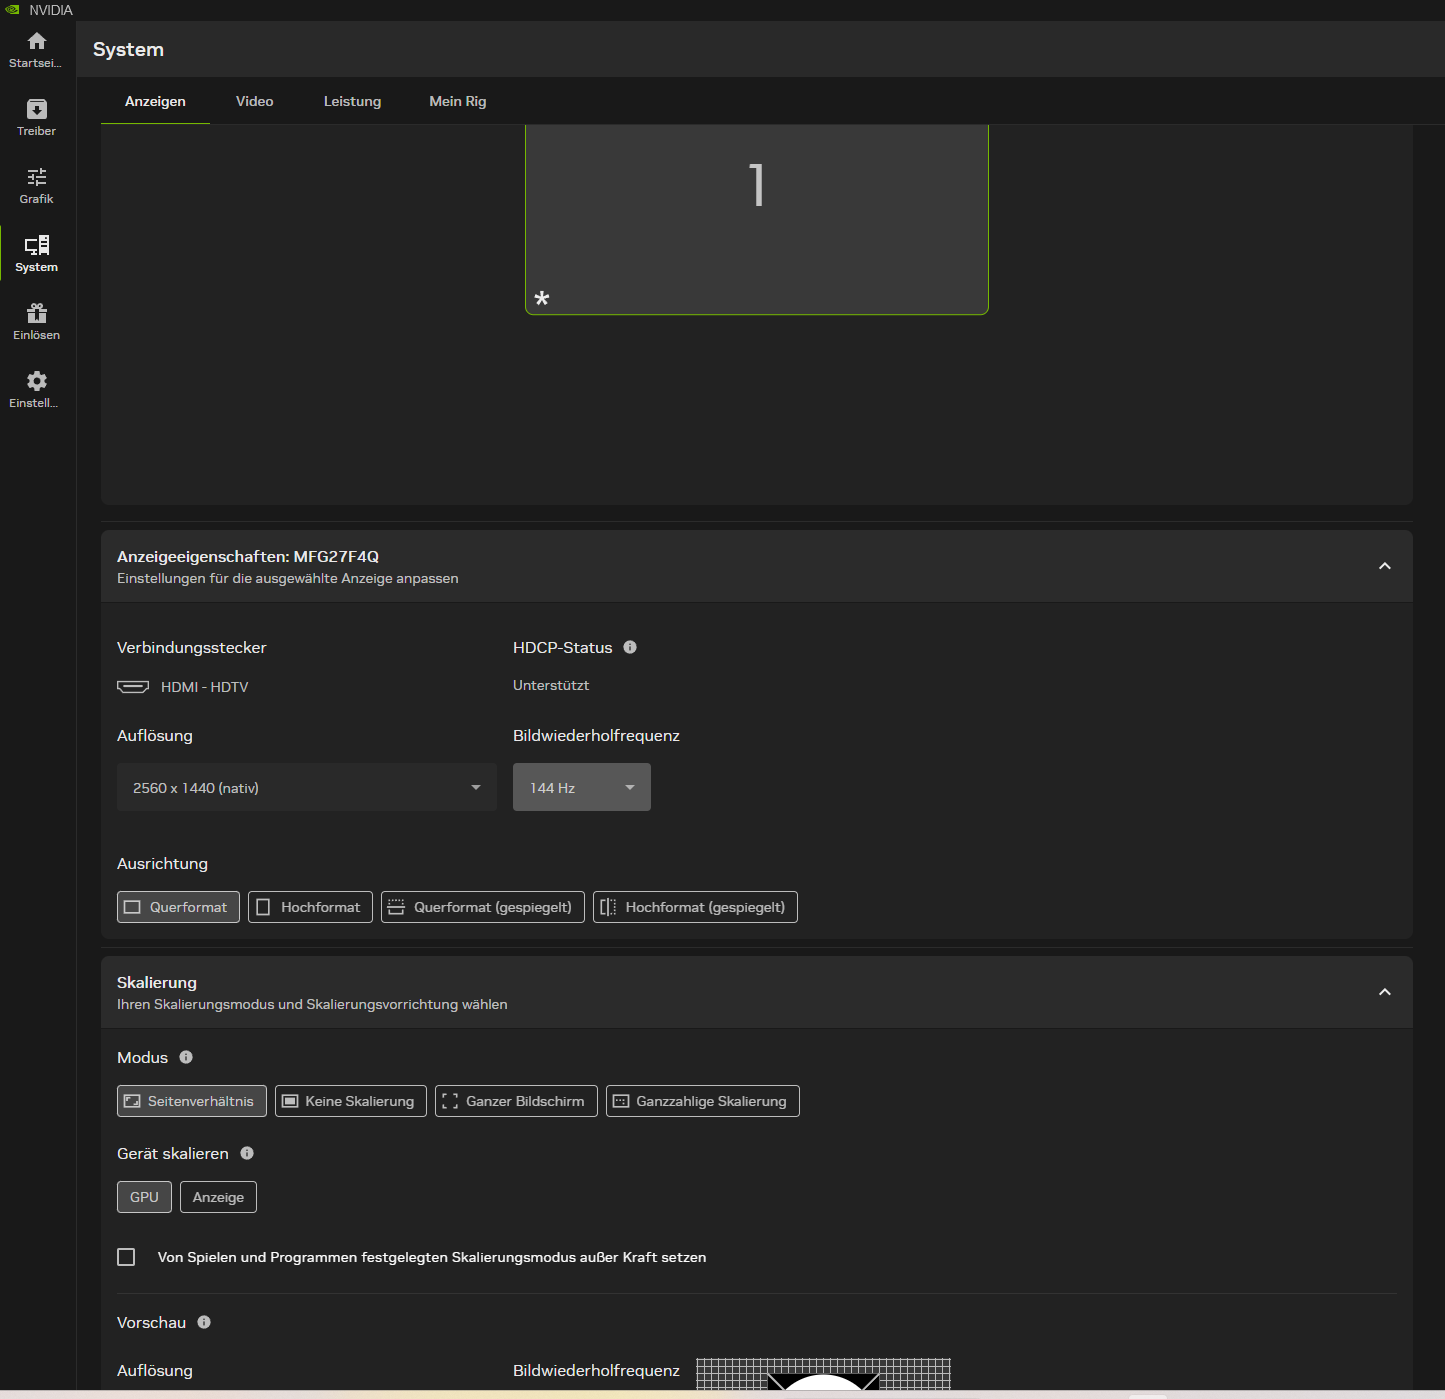Choose Anzeige as scaling device
This screenshot has width=1445, height=1399.
[x=218, y=1197]
